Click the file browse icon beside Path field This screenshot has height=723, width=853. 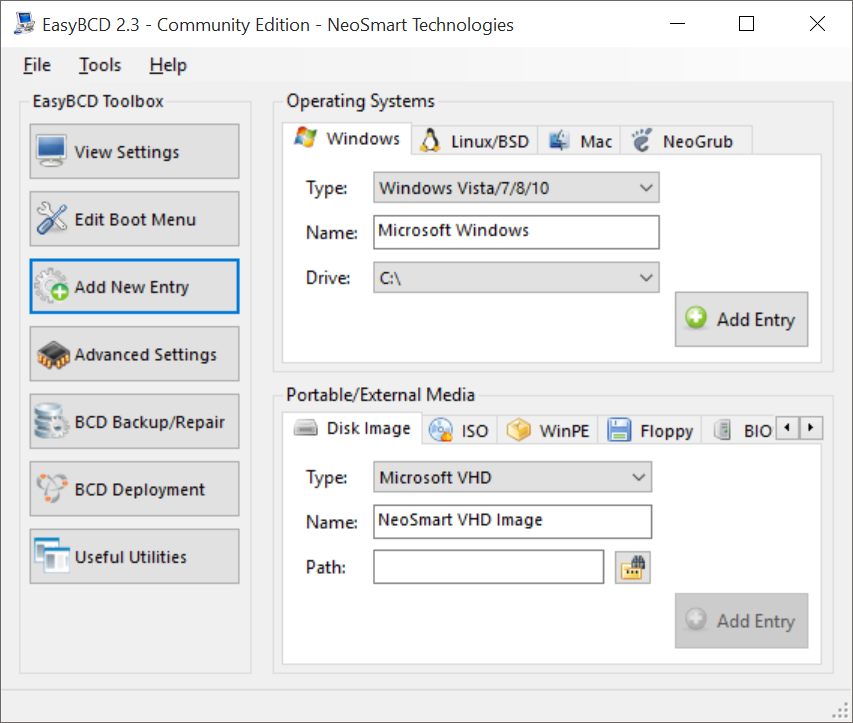(632, 566)
